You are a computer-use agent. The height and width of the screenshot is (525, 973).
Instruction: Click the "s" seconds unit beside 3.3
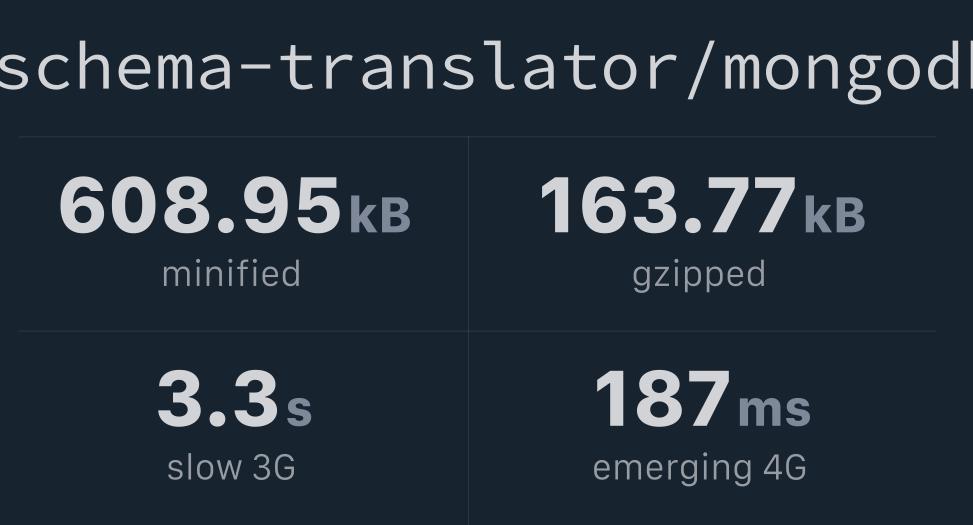[x=298, y=410]
